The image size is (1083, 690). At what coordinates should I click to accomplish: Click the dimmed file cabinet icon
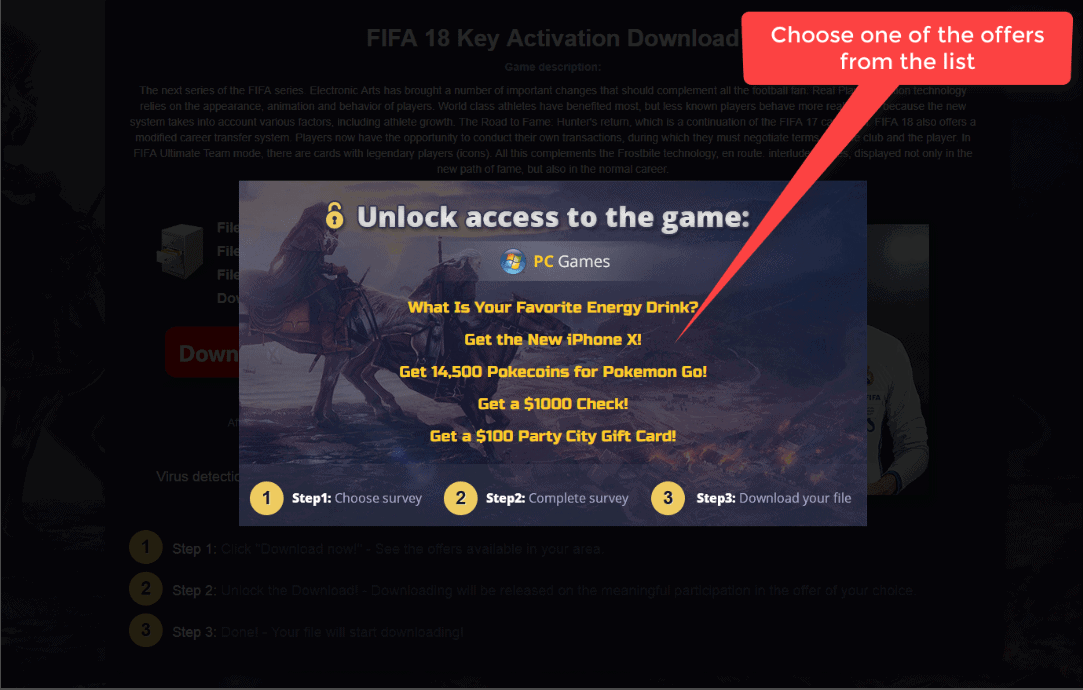point(181,251)
